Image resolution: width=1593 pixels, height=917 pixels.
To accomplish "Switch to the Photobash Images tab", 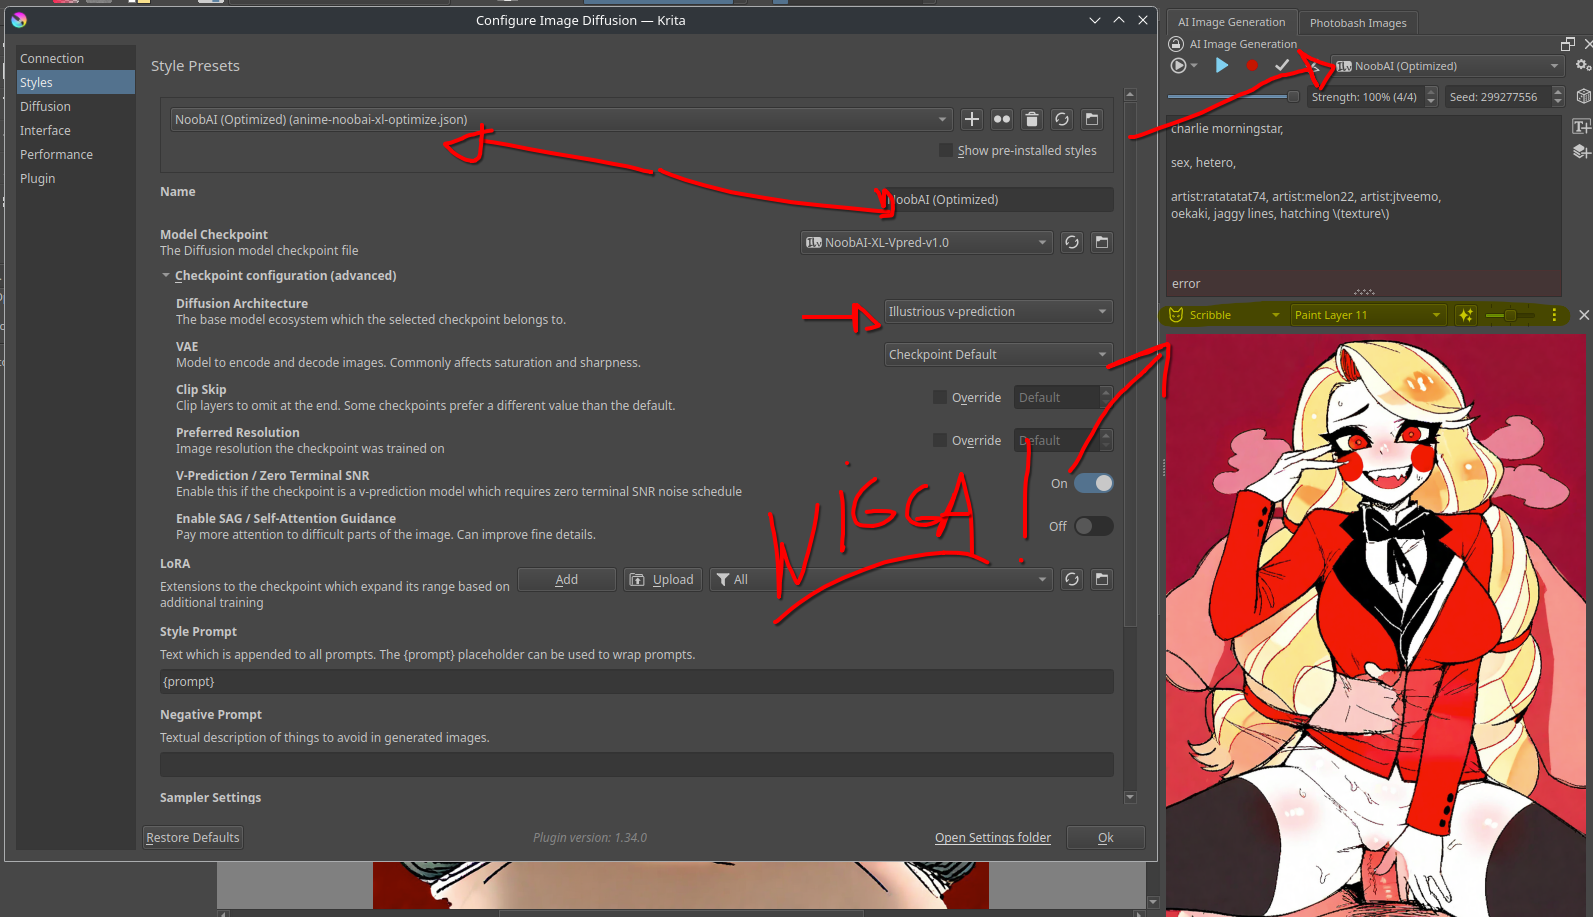I will (1358, 23).
